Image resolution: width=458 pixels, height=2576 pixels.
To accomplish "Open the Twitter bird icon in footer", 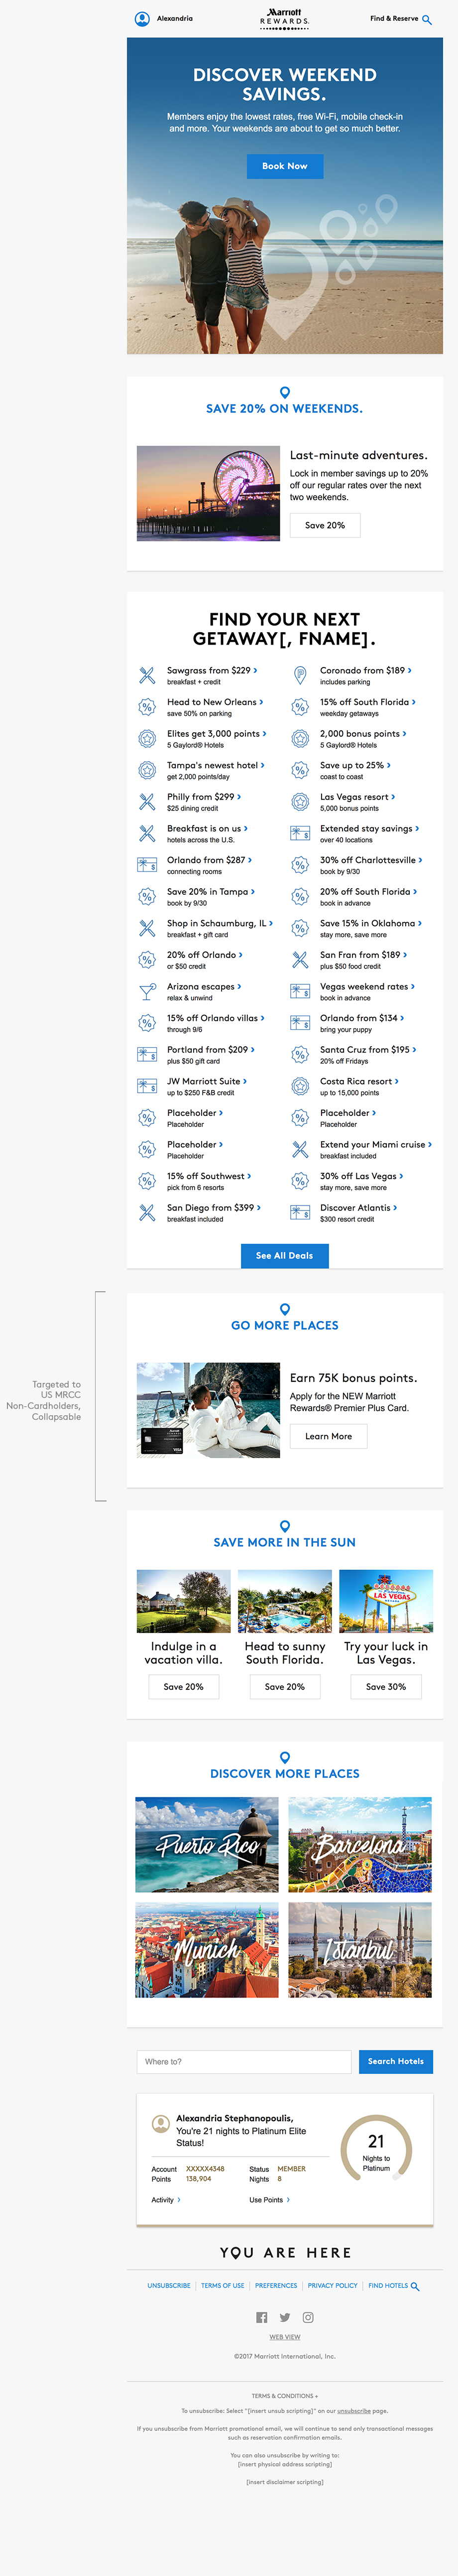I will (x=285, y=2317).
